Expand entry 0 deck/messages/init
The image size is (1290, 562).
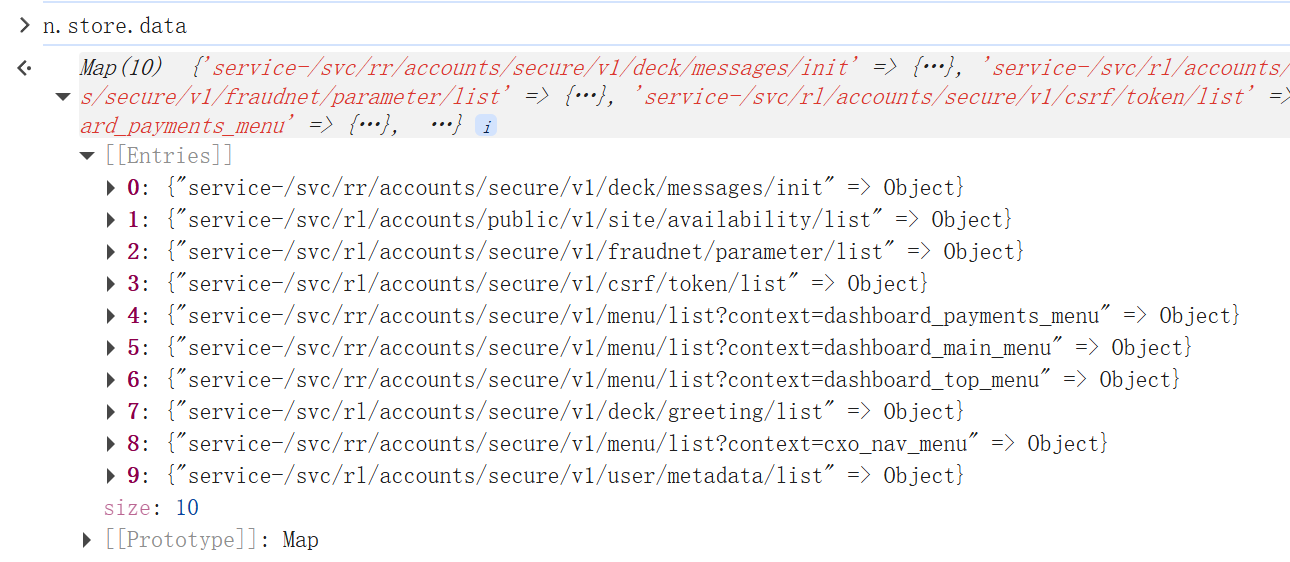pos(111,188)
